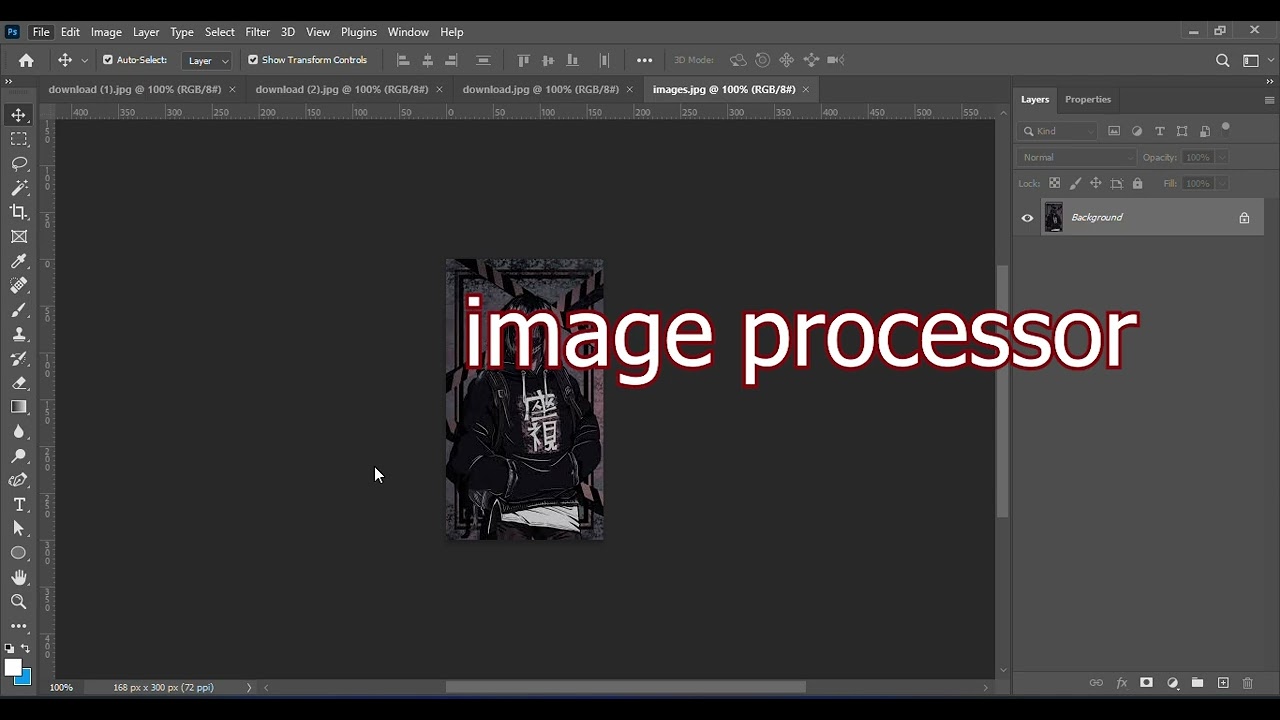Select the Frame tool
1280x720 pixels.
tap(19, 237)
